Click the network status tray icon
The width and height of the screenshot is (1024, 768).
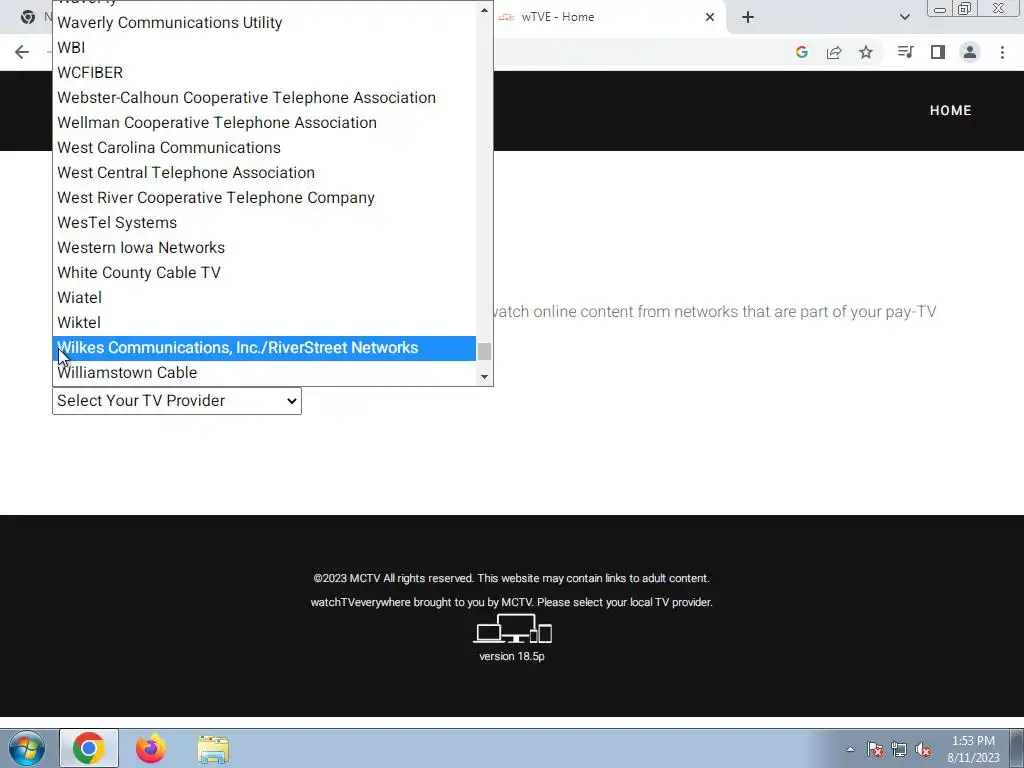point(899,749)
